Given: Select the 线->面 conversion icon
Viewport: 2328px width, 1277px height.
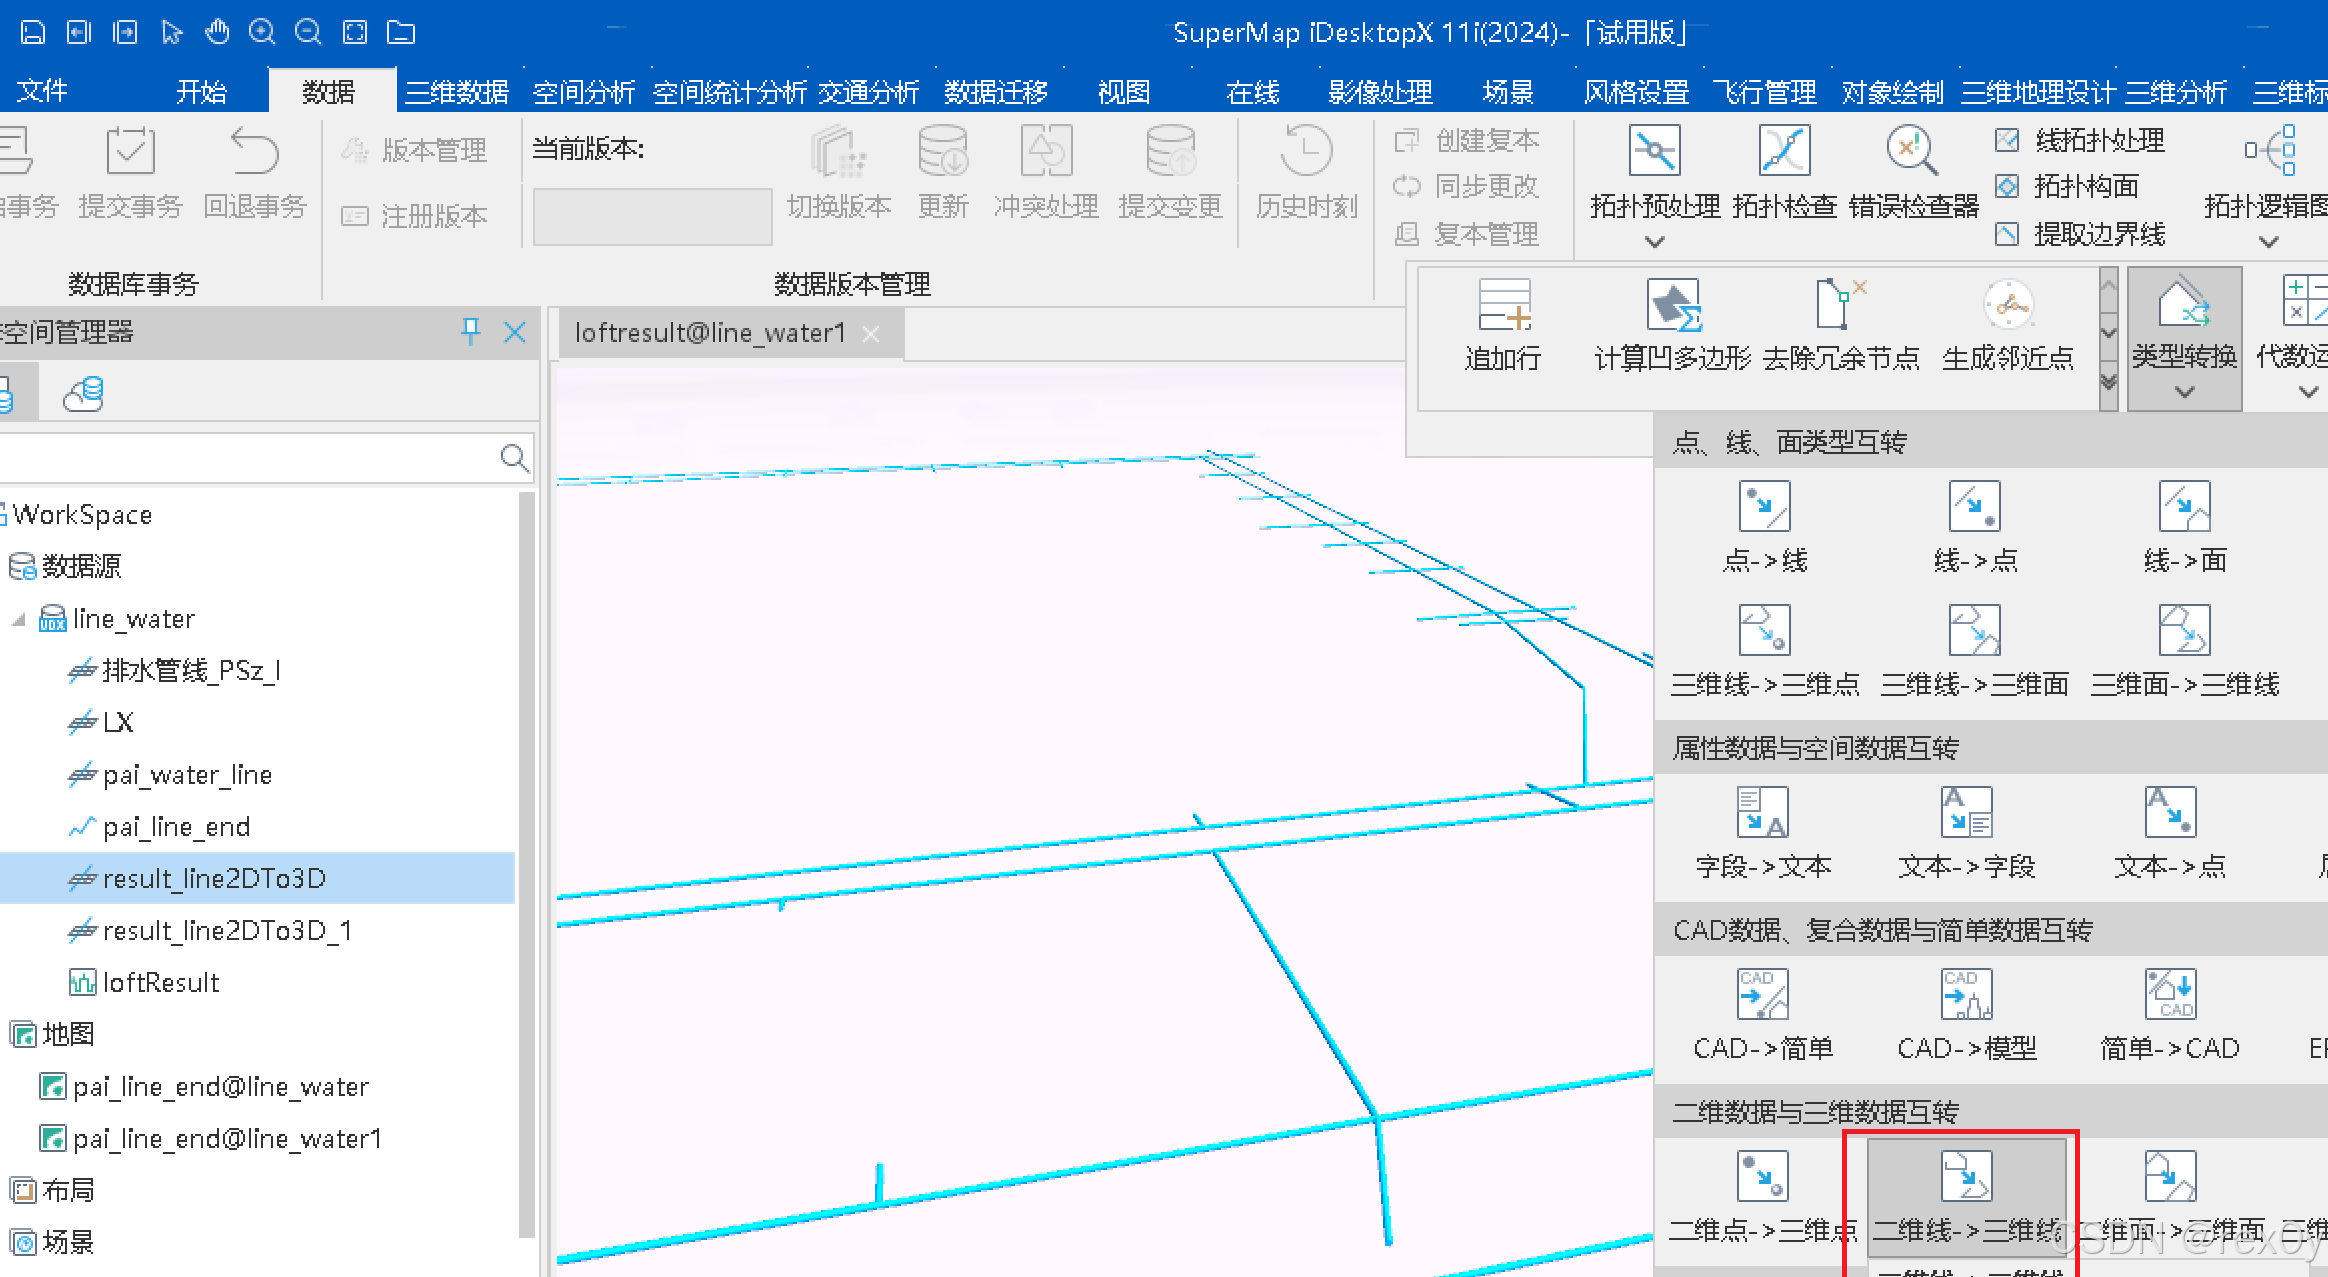Looking at the screenshot, I should (x=2184, y=508).
